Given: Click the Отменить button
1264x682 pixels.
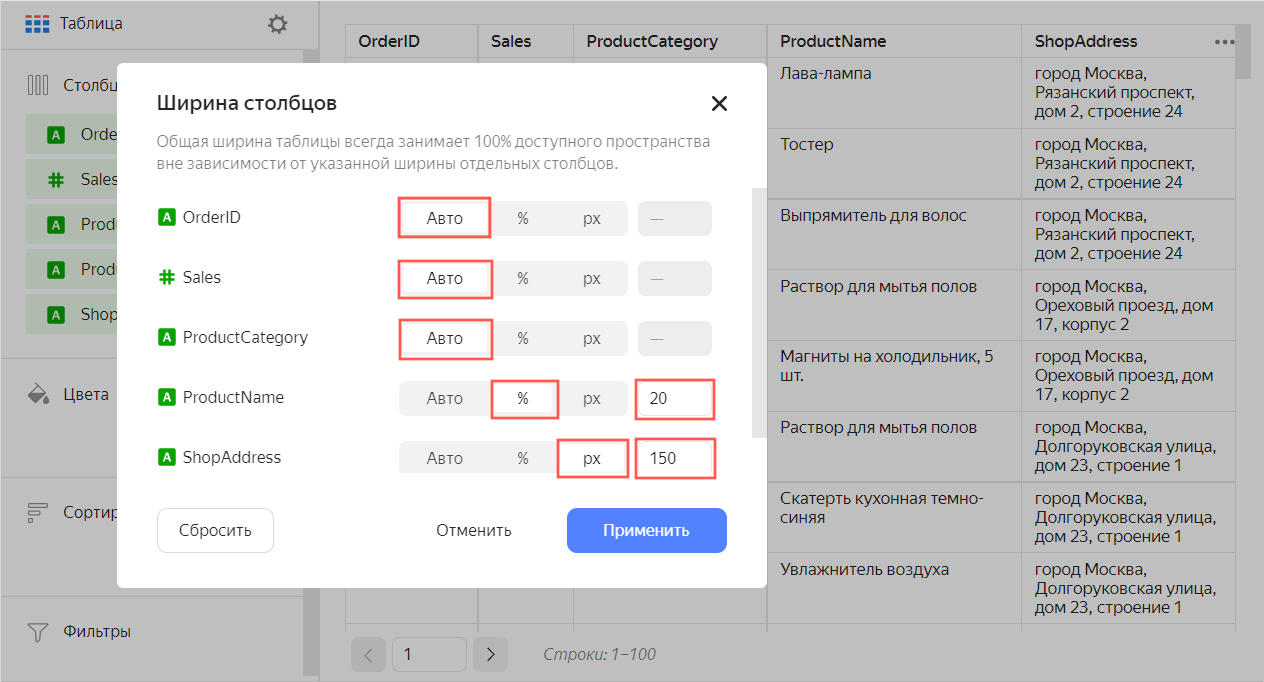Looking at the screenshot, I should [474, 530].
